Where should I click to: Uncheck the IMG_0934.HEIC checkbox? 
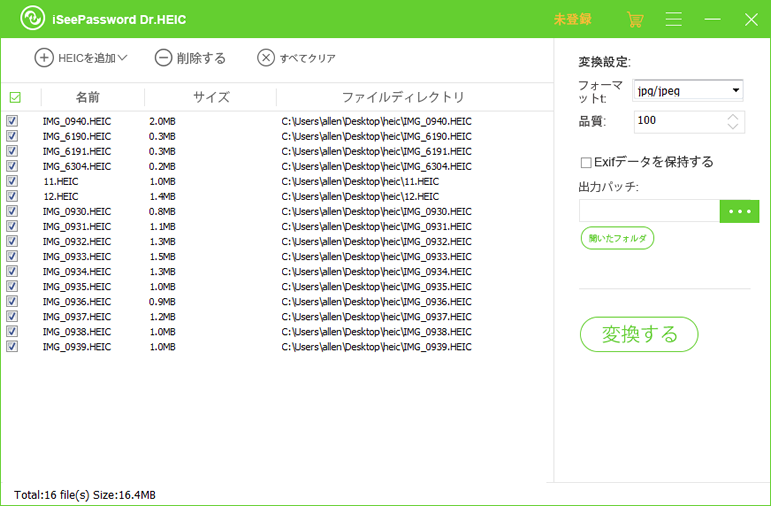(12, 271)
